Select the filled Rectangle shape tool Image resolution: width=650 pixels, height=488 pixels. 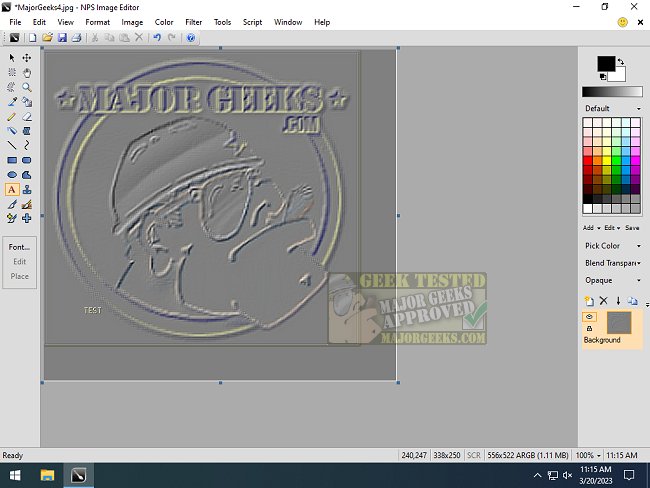coord(12,160)
